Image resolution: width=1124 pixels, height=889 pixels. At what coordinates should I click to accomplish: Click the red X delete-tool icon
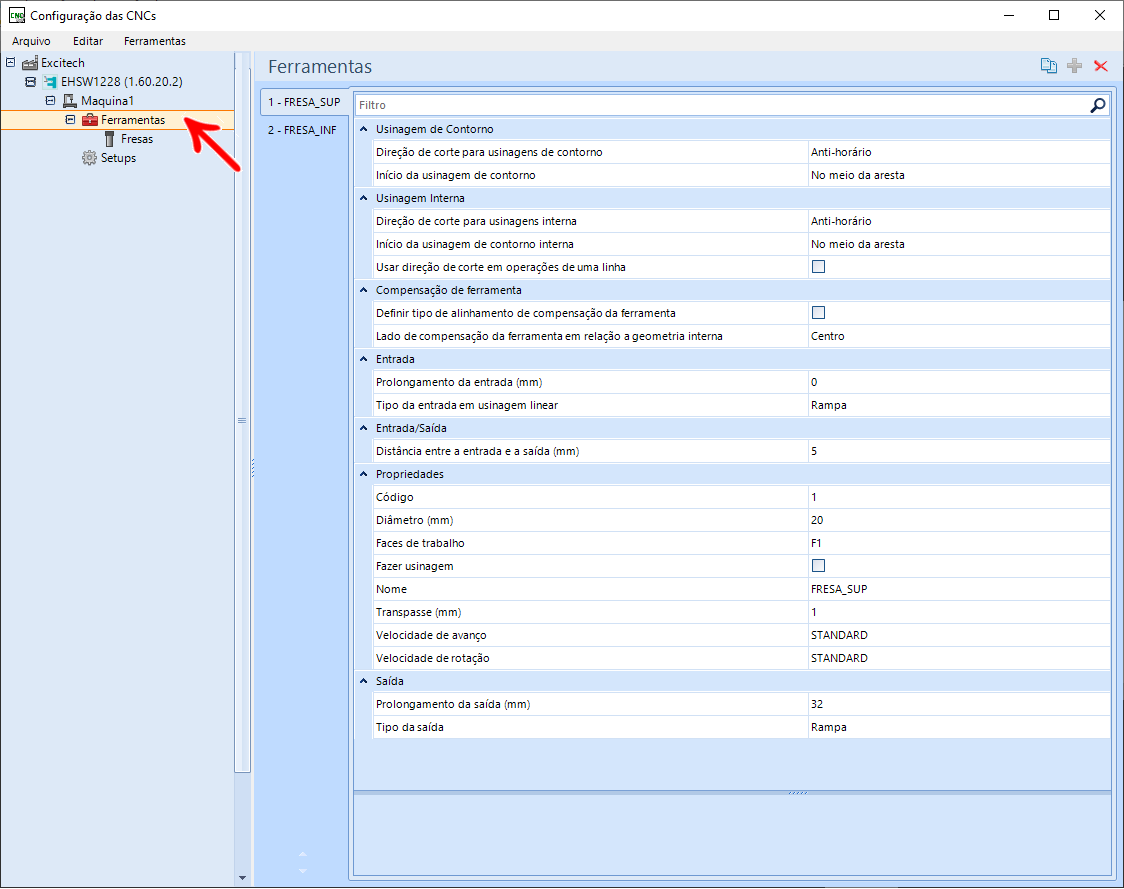click(1100, 66)
